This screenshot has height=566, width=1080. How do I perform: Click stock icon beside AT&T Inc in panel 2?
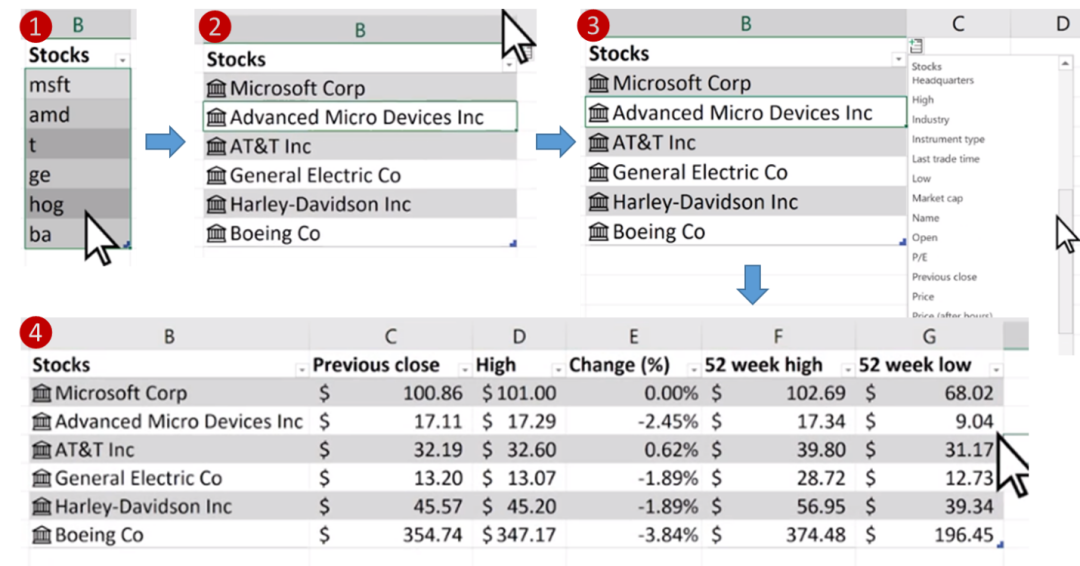click(216, 146)
